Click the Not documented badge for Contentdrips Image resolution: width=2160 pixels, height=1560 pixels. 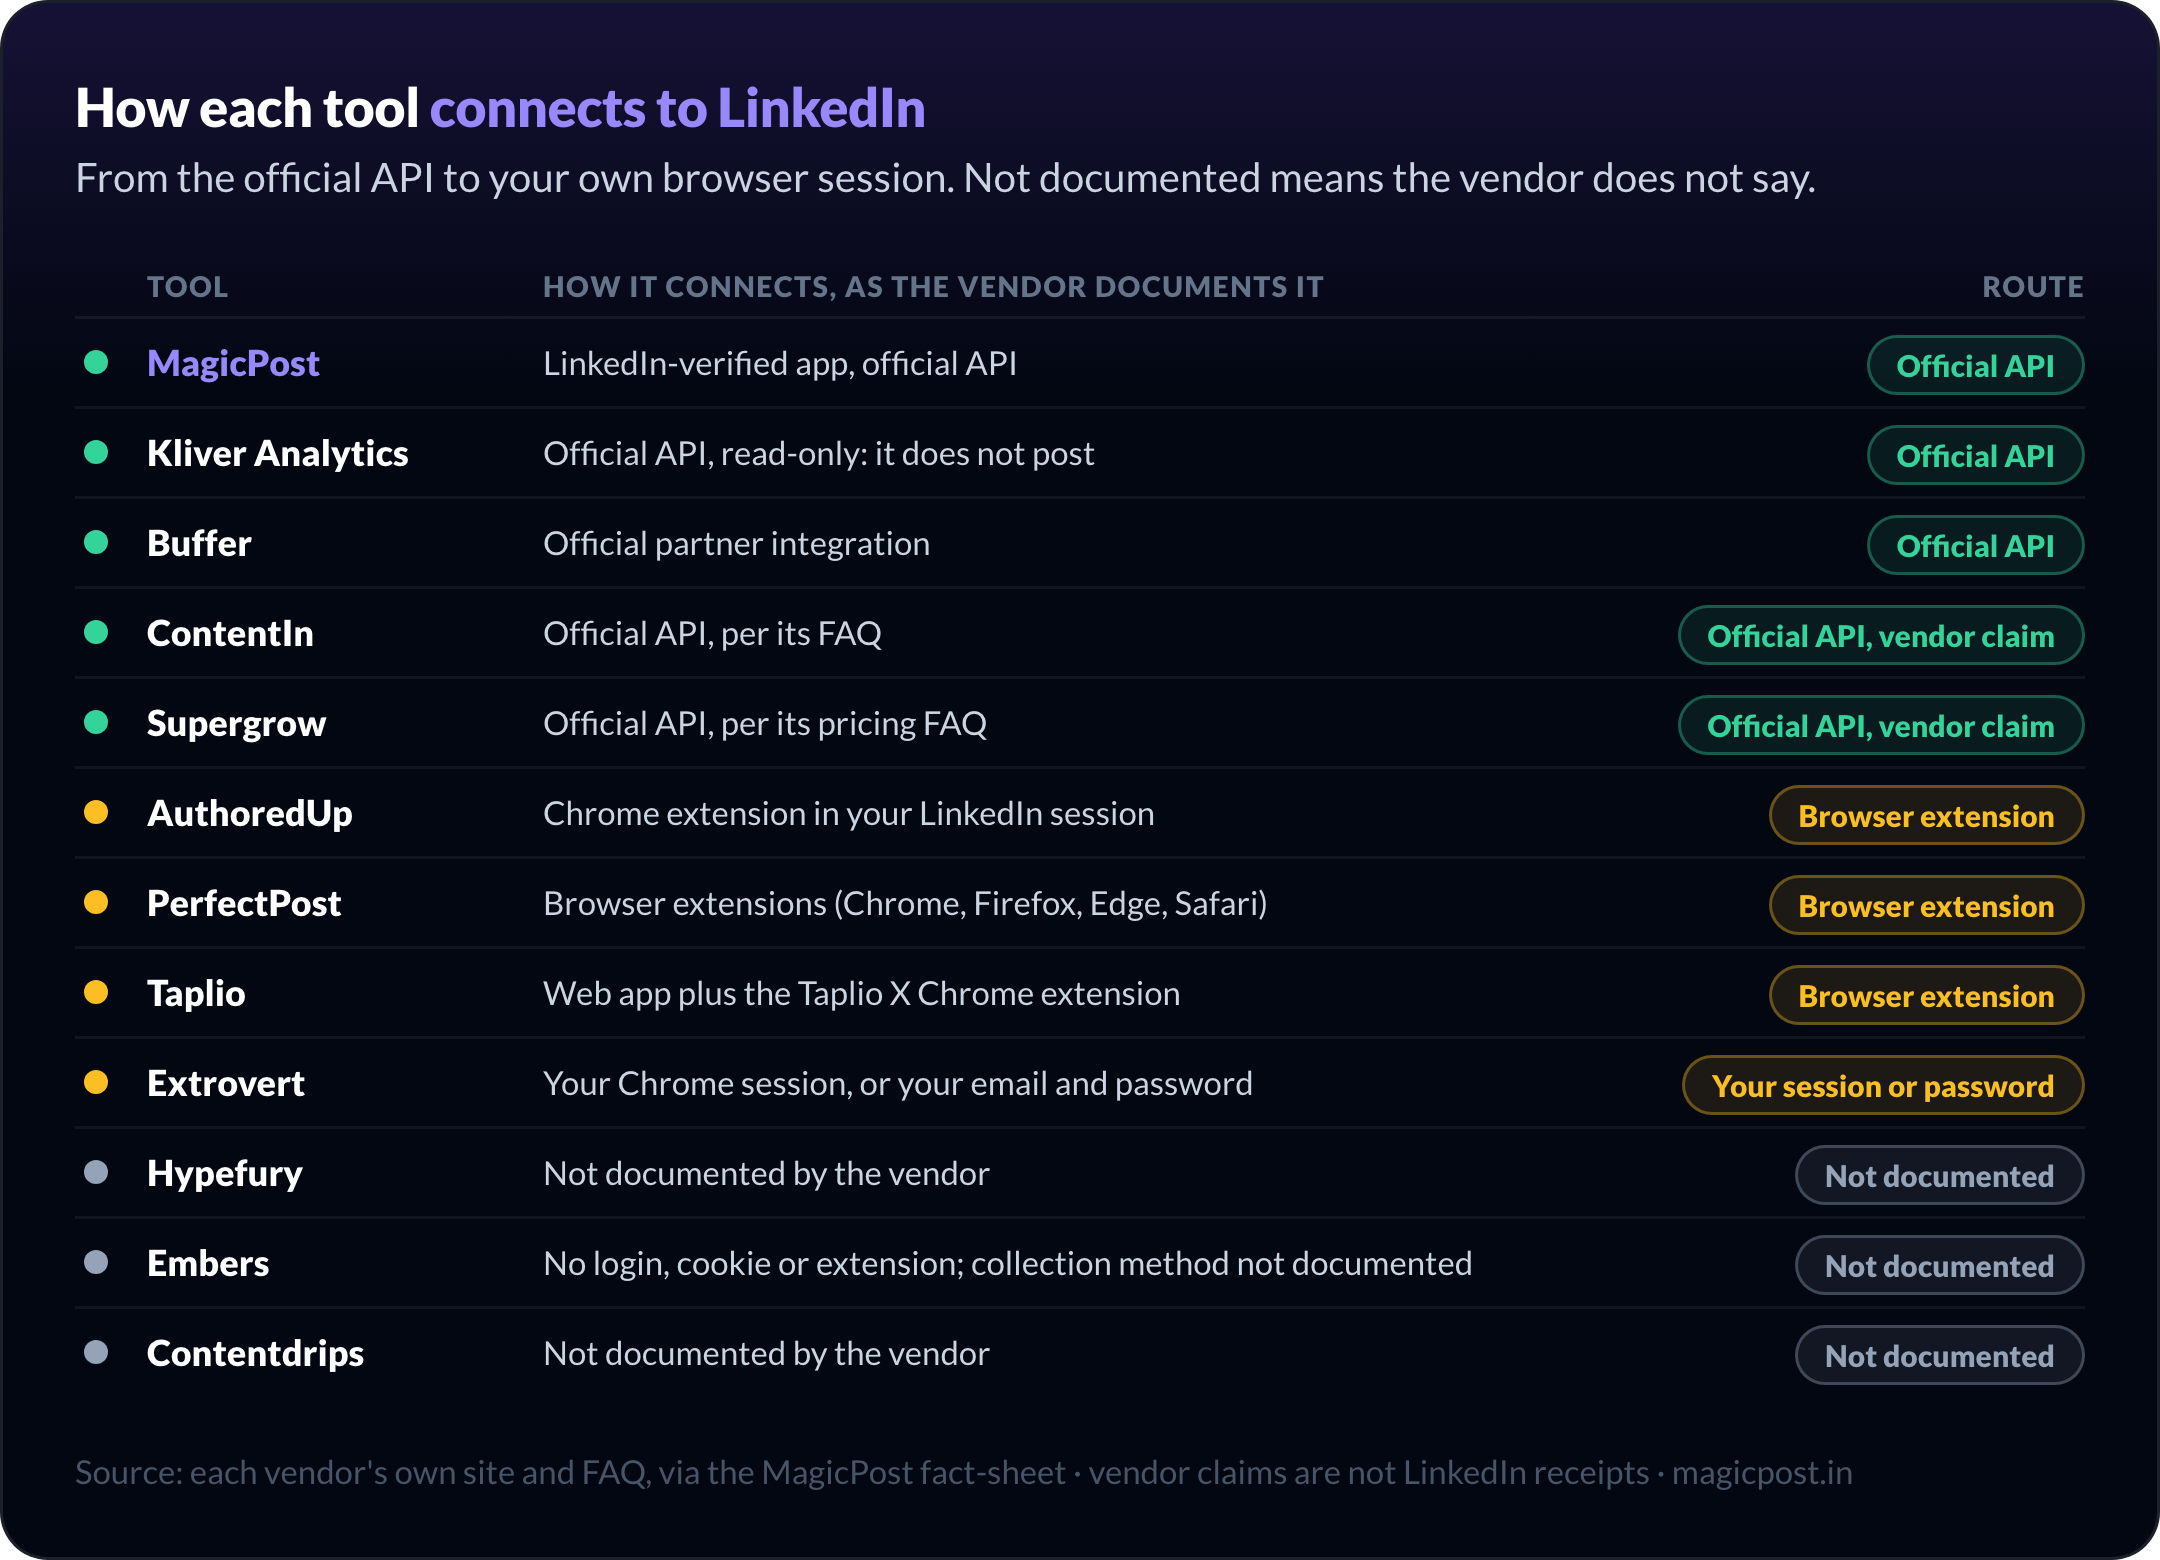(1939, 1355)
